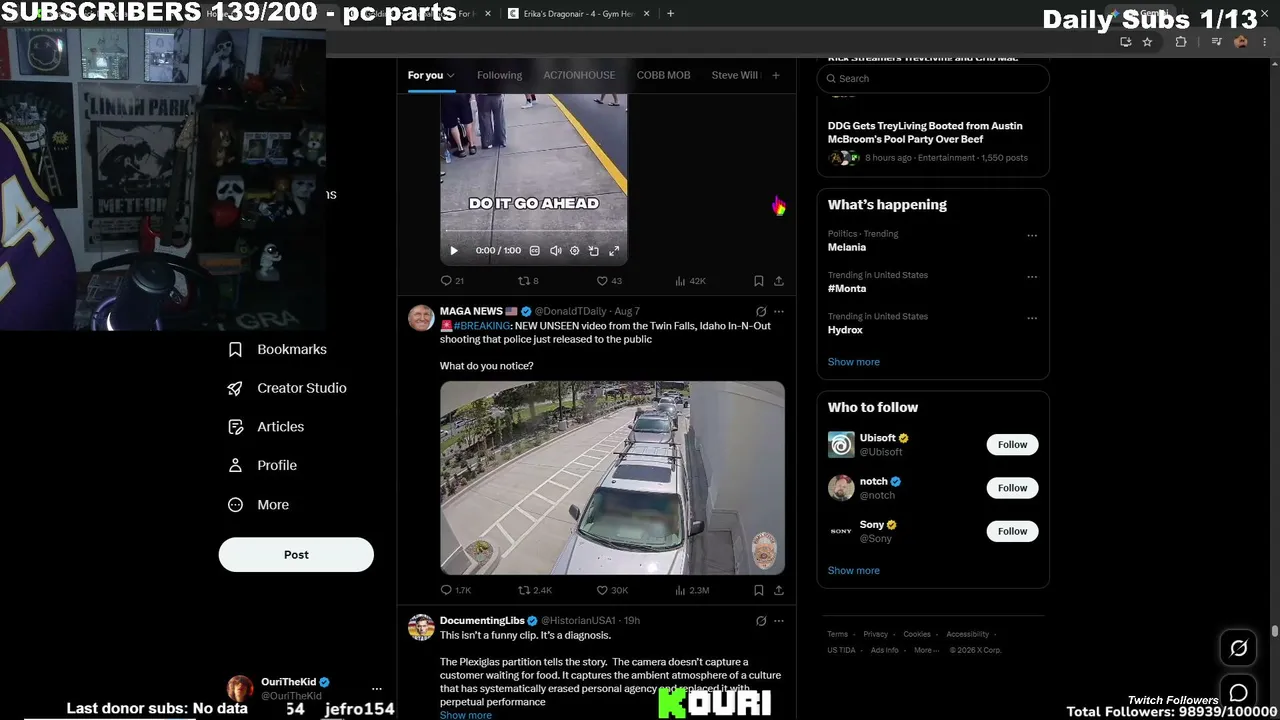Bookmark the MAGA NEWS post
The height and width of the screenshot is (720, 1280).
(x=759, y=590)
